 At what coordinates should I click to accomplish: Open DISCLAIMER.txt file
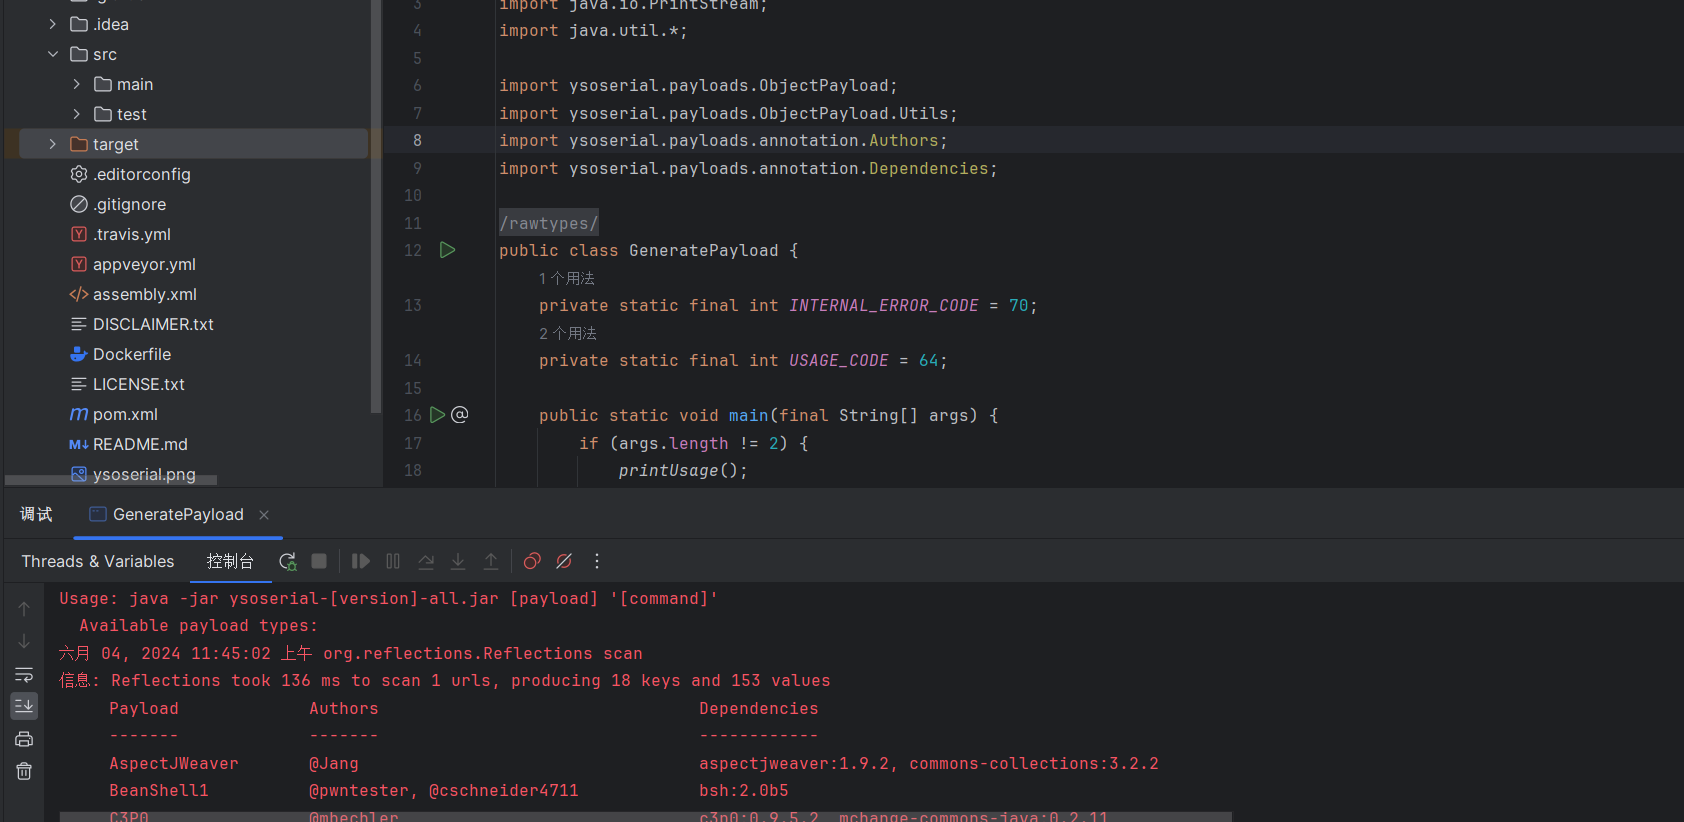coord(141,324)
